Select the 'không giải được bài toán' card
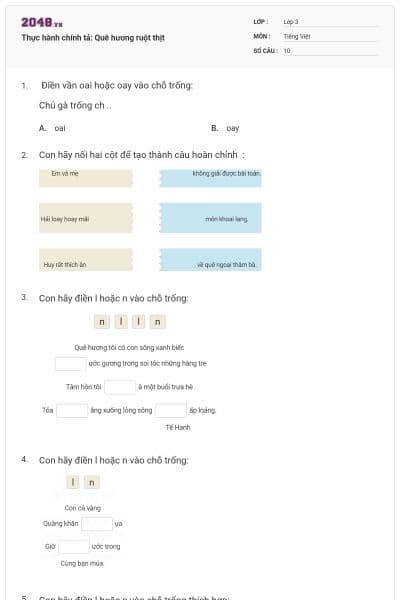 pyautogui.click(x=211, y=178)
